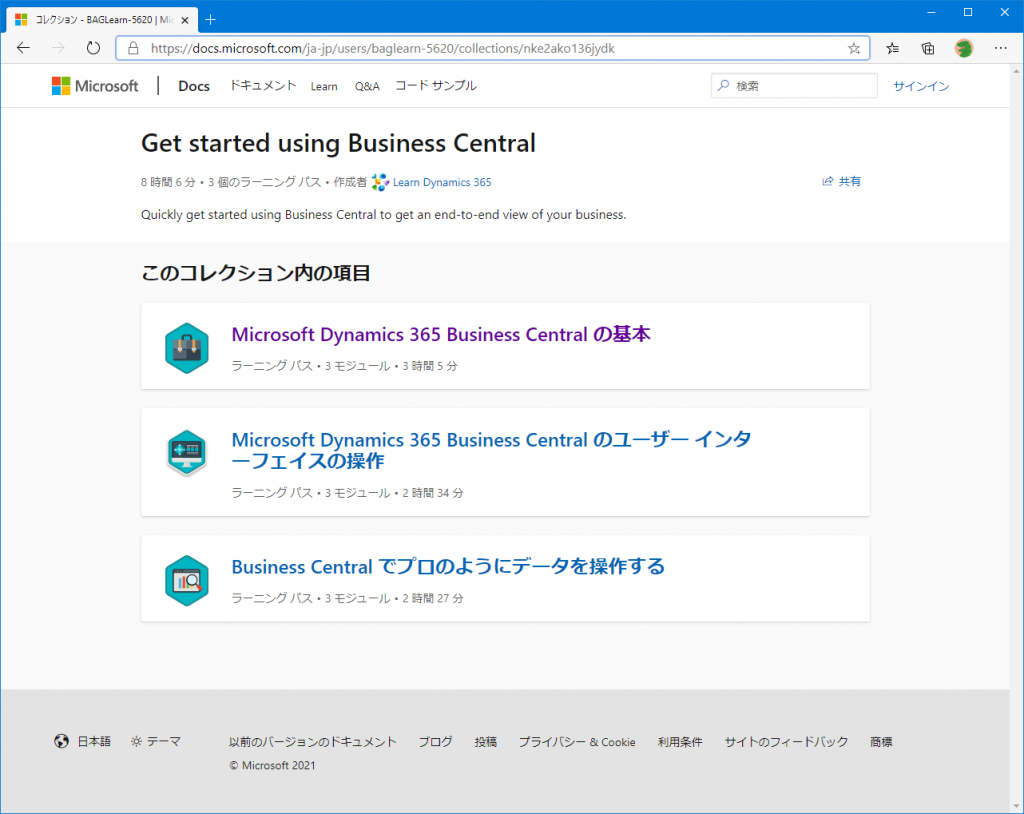Open サイトのフィードバック footer link
This screenshot has height=814, width=1024.
[786, 742]
